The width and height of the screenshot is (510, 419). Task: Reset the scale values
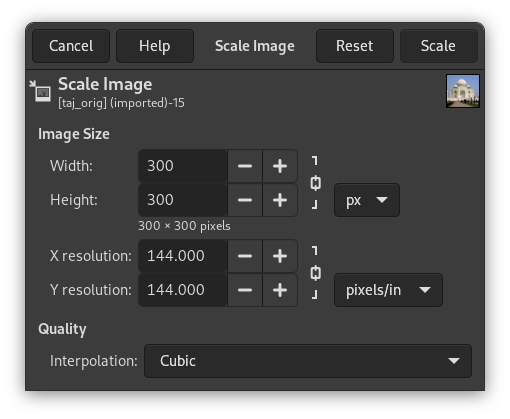(355, 46)
